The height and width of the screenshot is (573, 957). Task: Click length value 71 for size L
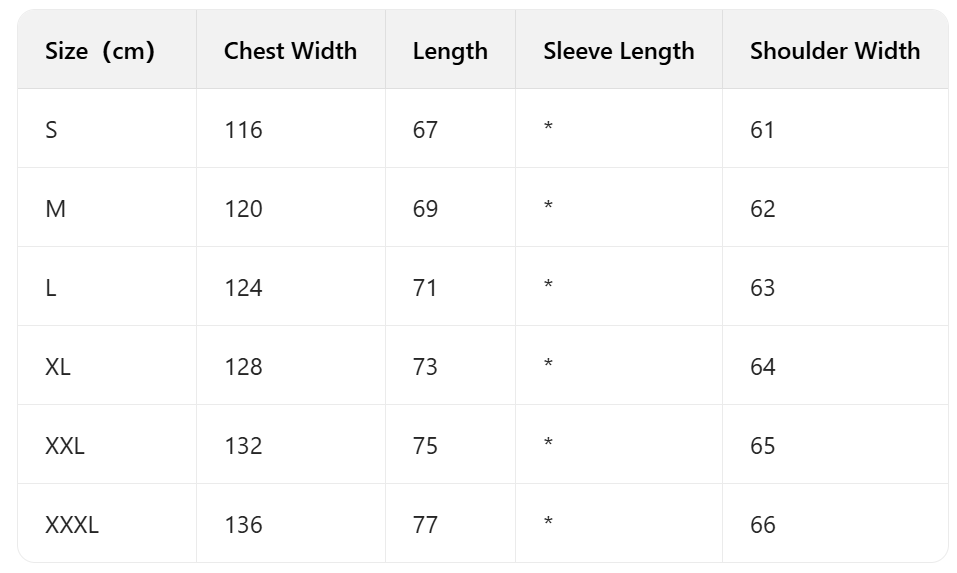pyautogui.click(x=425, y=288)
